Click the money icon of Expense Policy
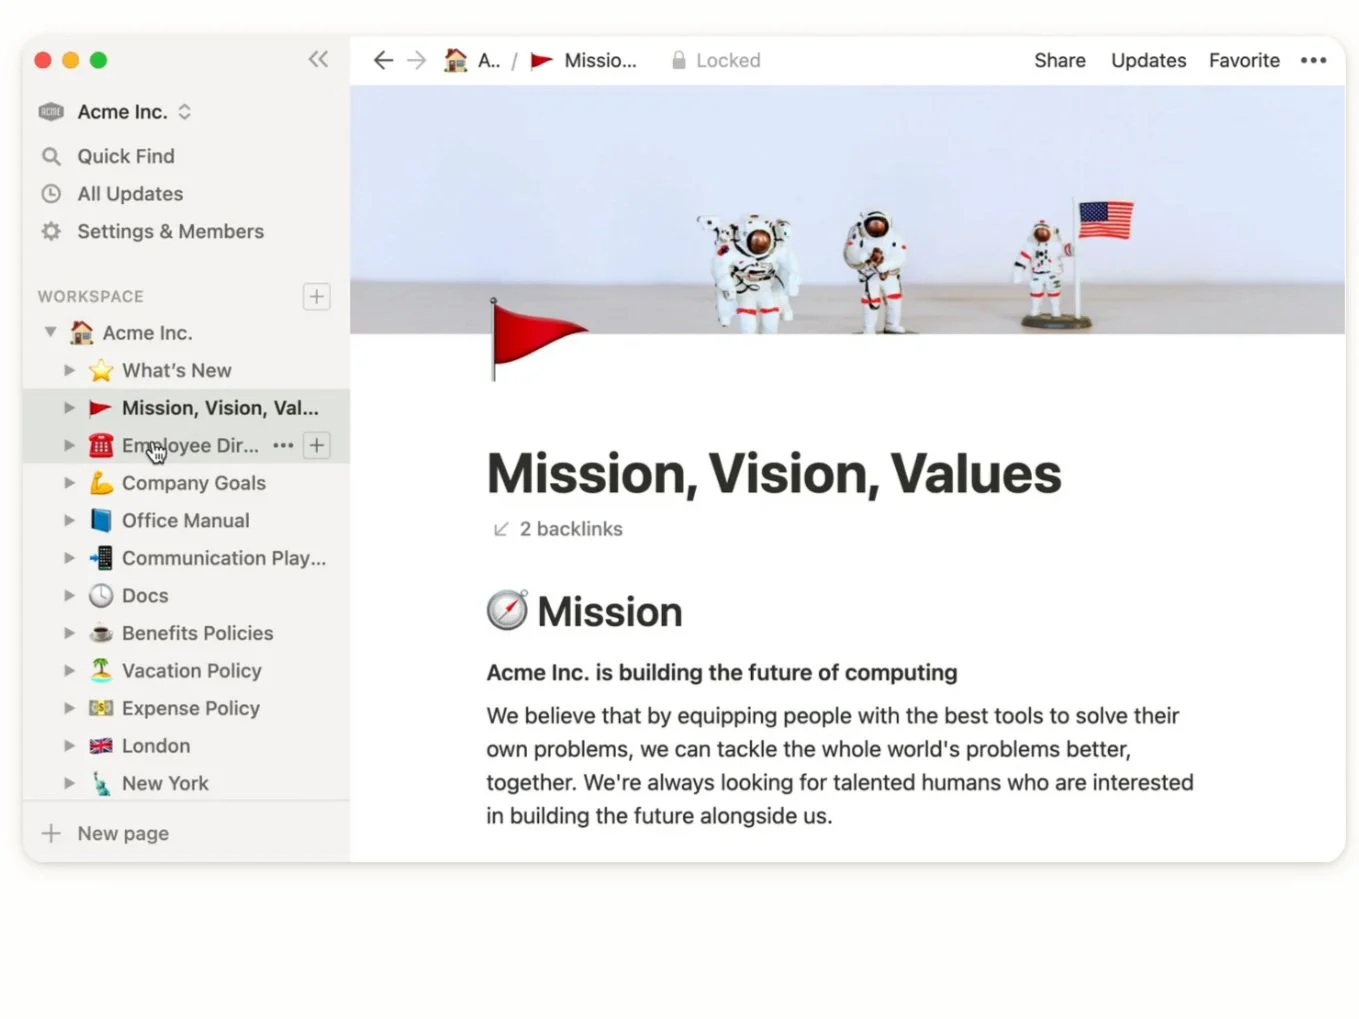Screen dimensions: 1359x1019 101,708
